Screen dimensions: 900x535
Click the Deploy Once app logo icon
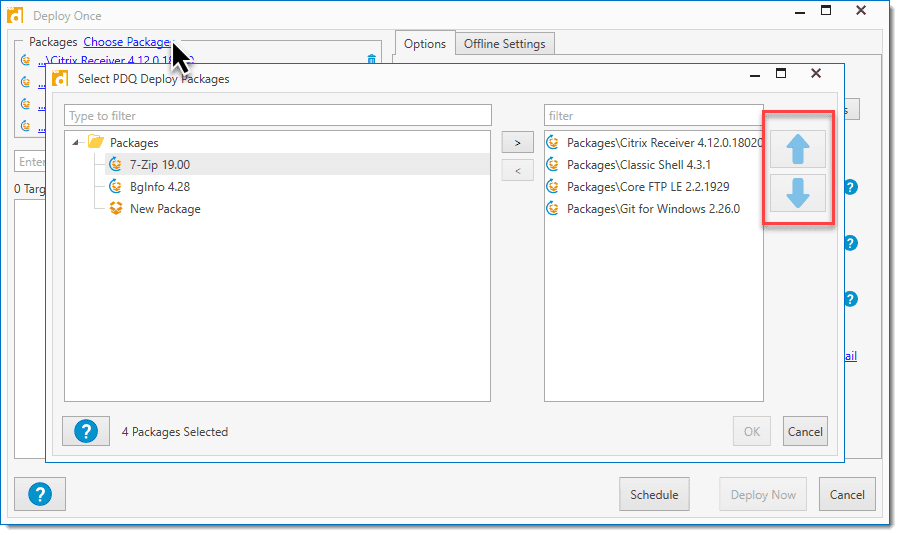point(15,15)
